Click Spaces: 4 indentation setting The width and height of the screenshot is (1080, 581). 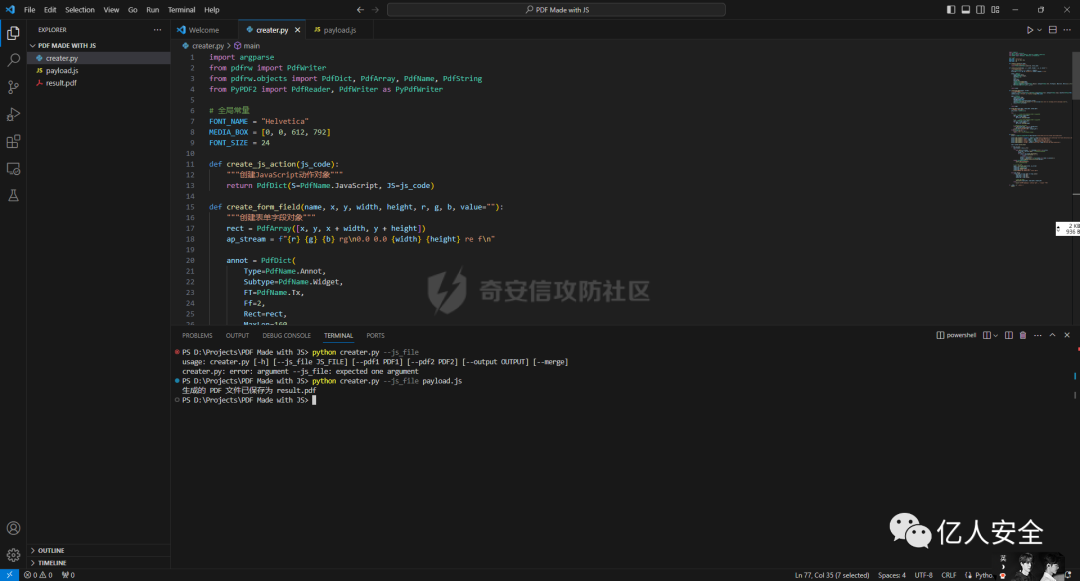point(892,575)
